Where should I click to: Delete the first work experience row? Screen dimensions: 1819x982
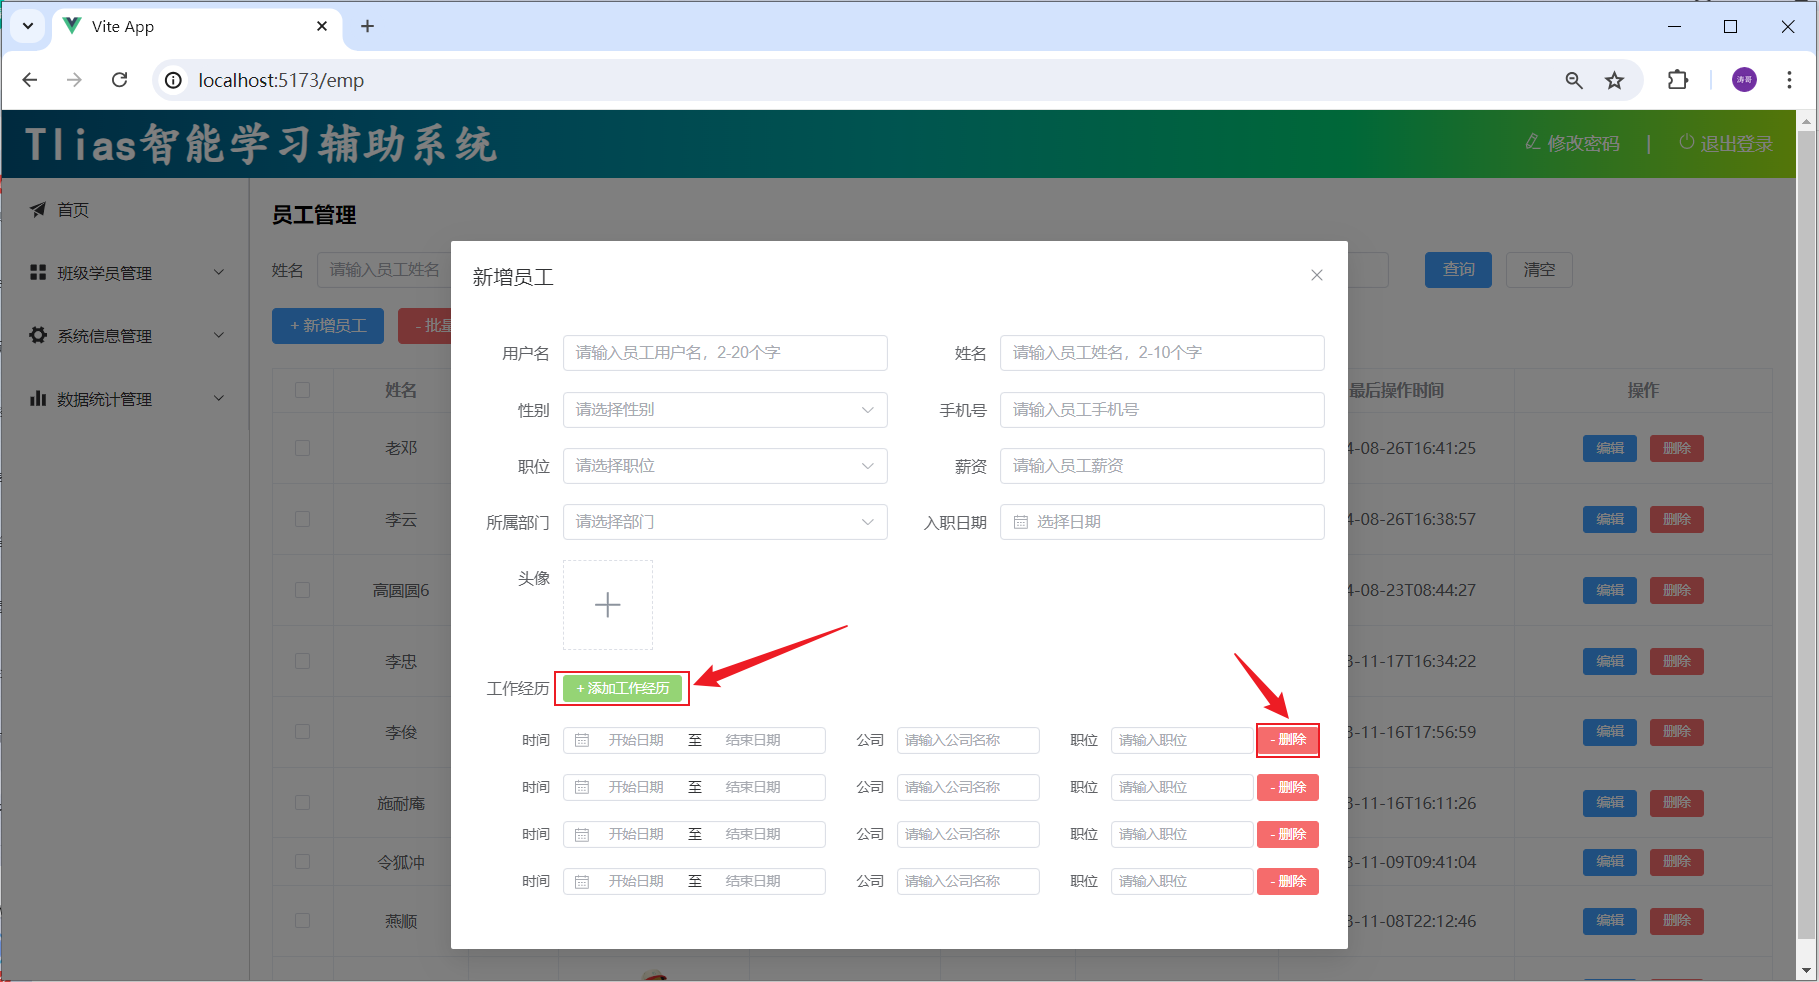pyautogui.click(x=1287, y=740)
